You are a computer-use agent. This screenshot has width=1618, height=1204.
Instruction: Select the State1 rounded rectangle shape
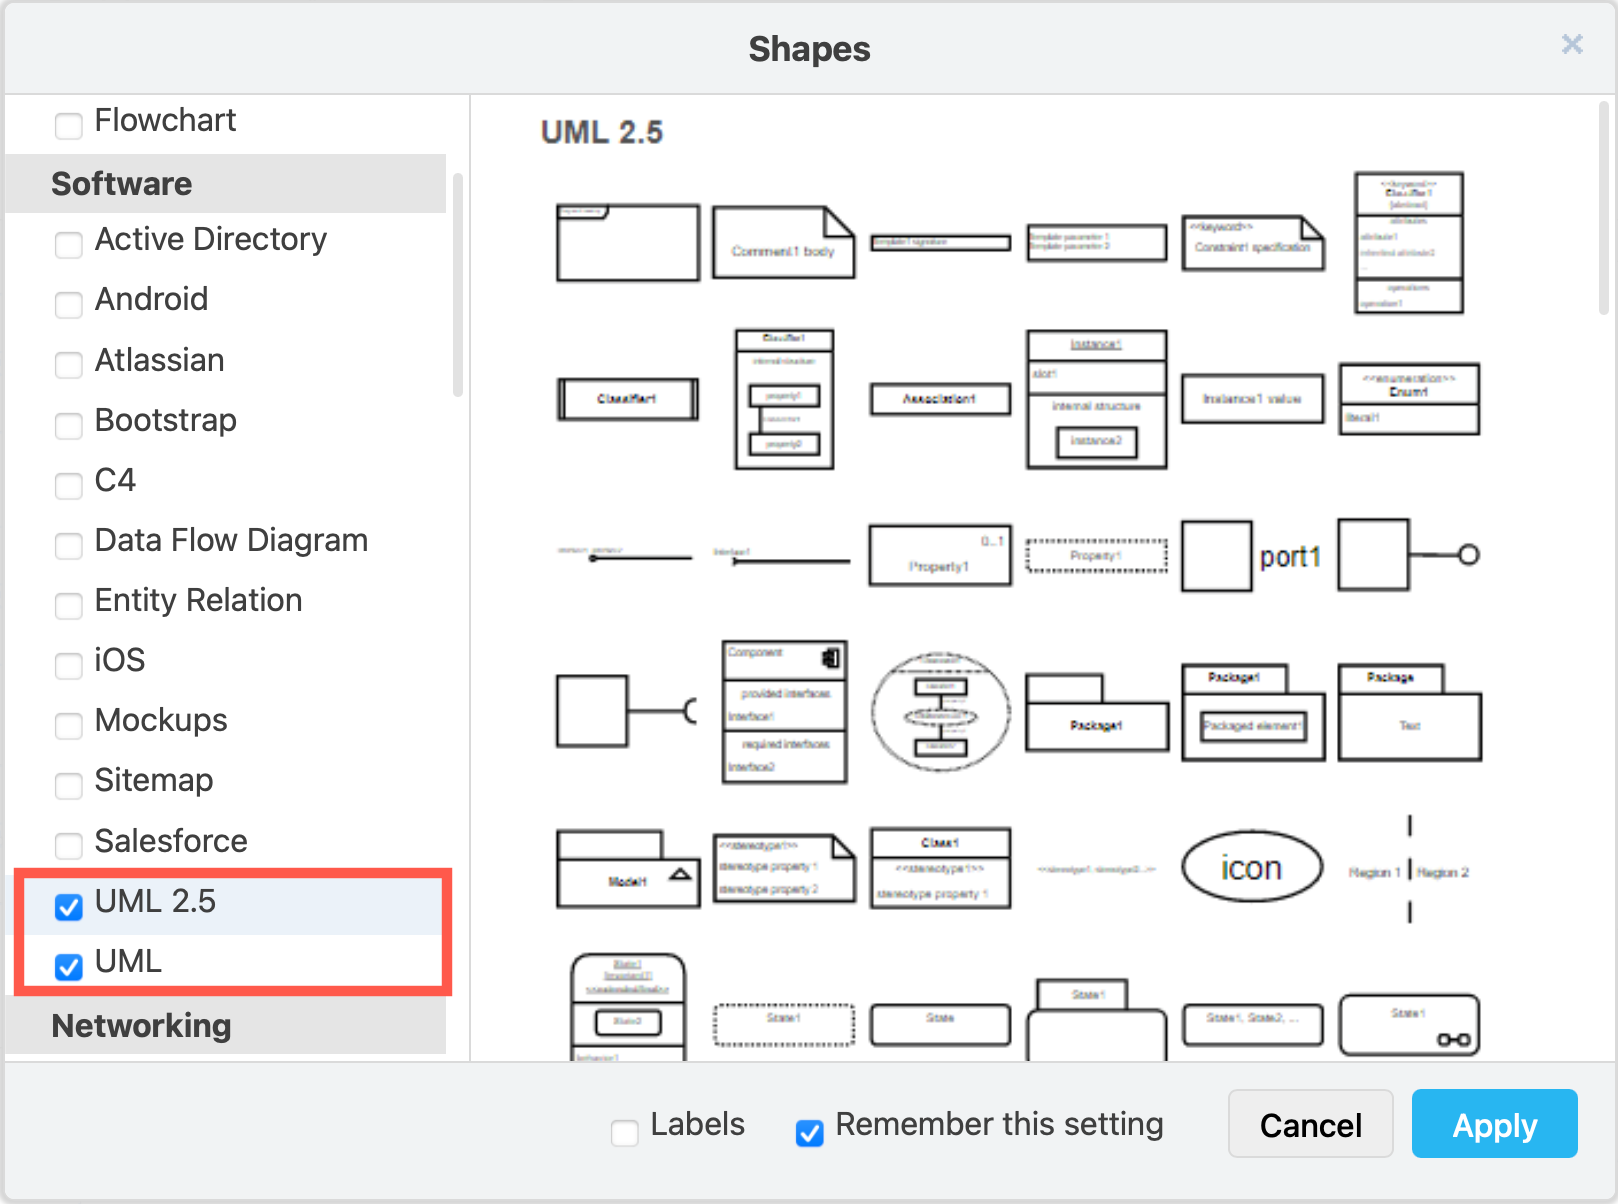[x=1410, y=1024]
